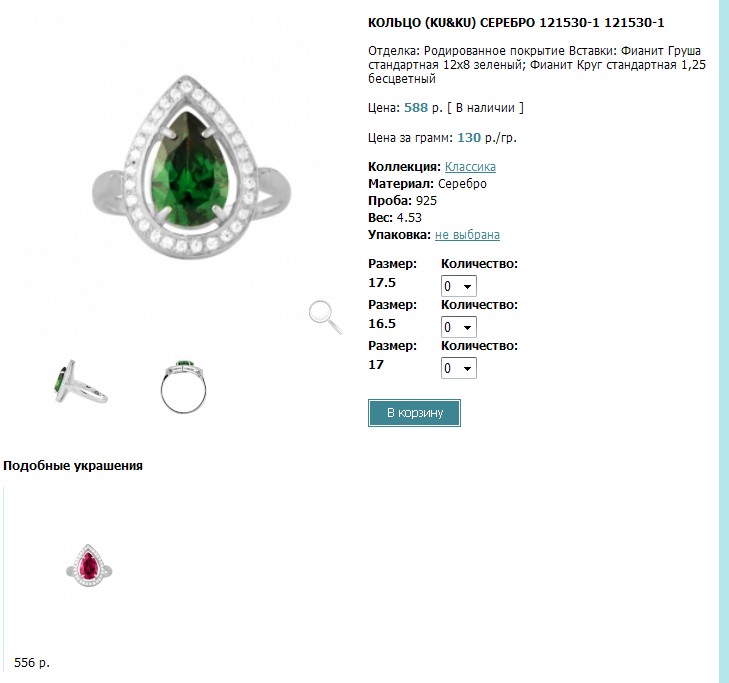Click the Вес 4.53 weight line

395,218
